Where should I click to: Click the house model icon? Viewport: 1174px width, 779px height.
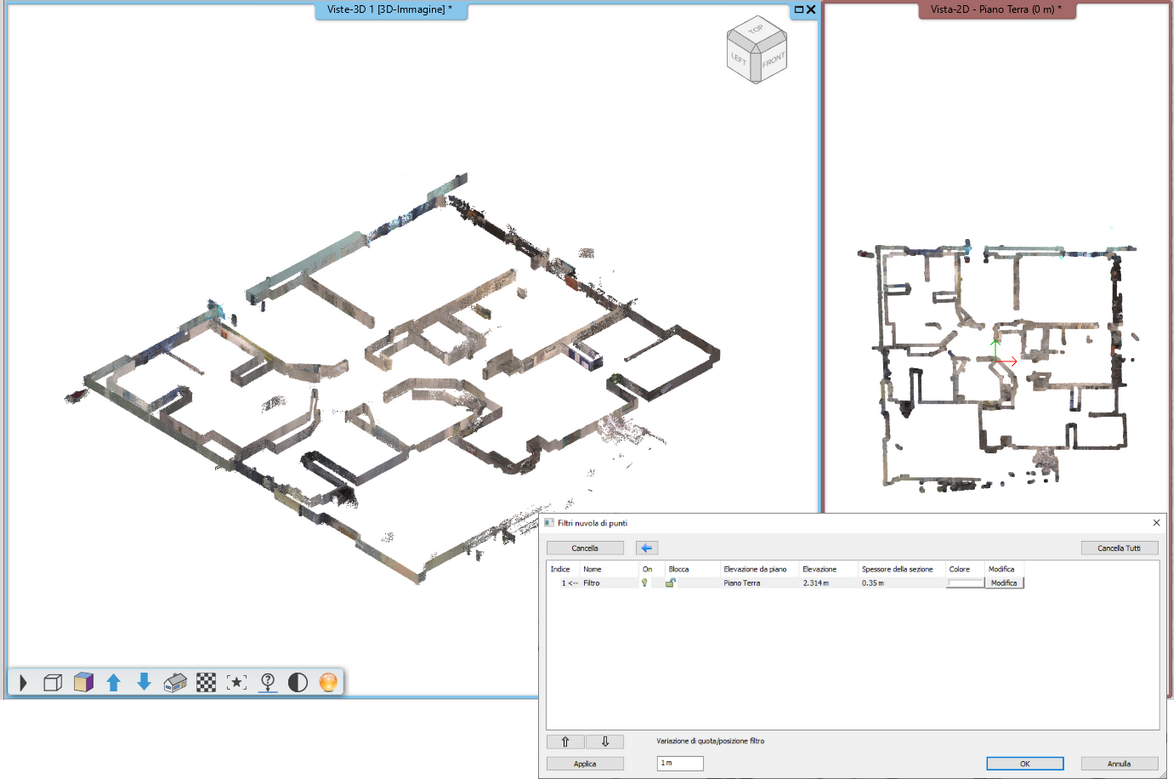(175, 682)
